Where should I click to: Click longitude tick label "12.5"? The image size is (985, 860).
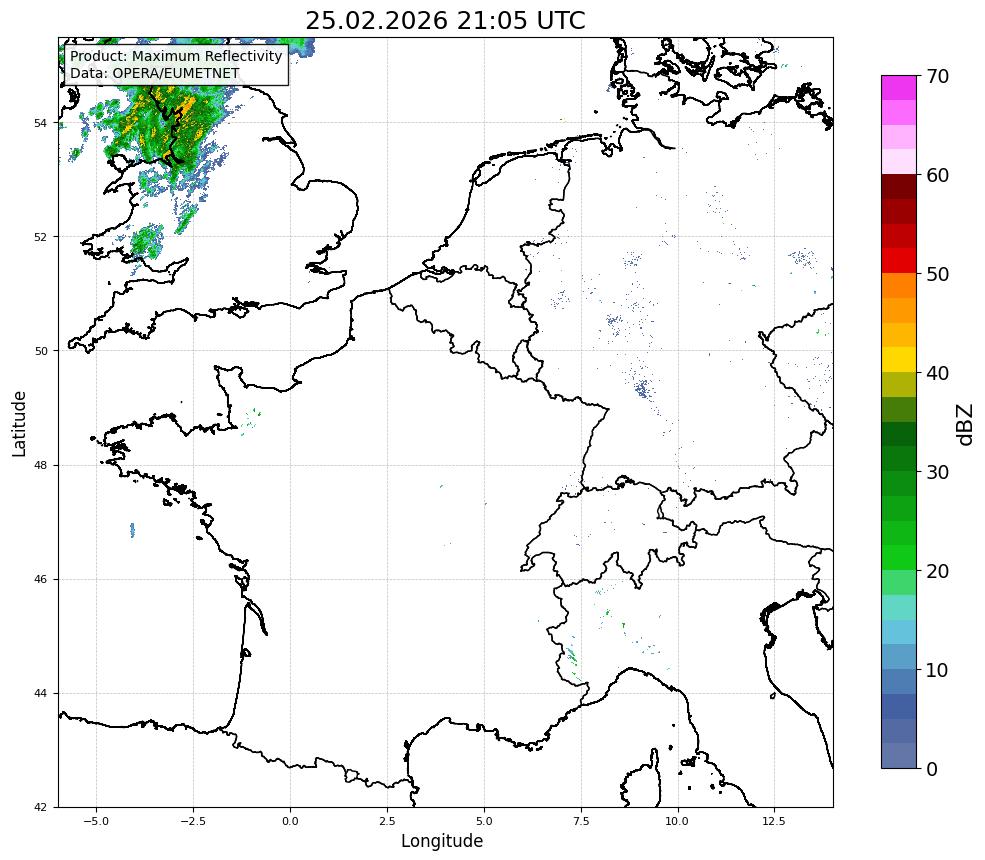point(774,821)
